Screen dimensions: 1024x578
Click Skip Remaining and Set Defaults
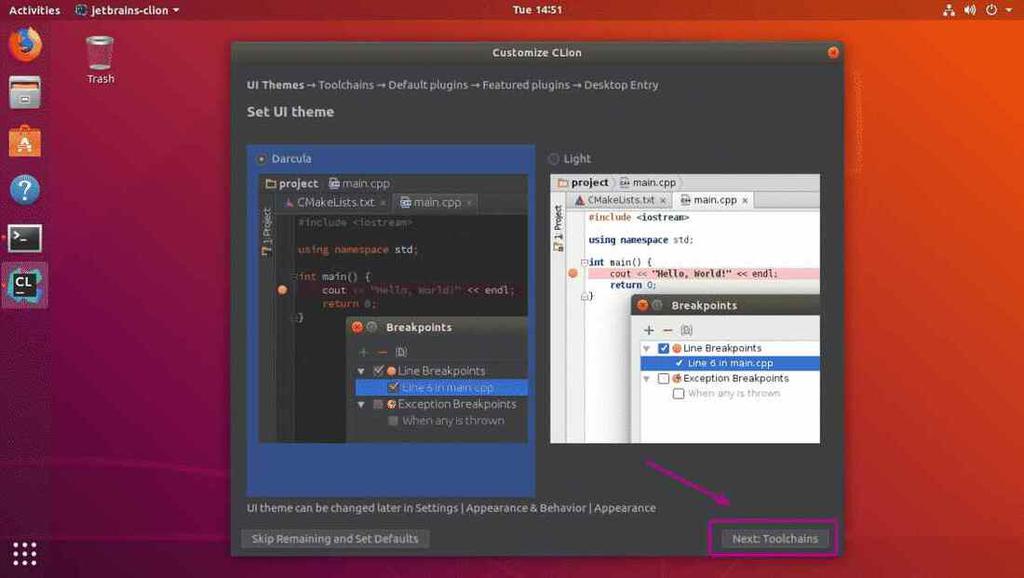[x=335, y=539]
